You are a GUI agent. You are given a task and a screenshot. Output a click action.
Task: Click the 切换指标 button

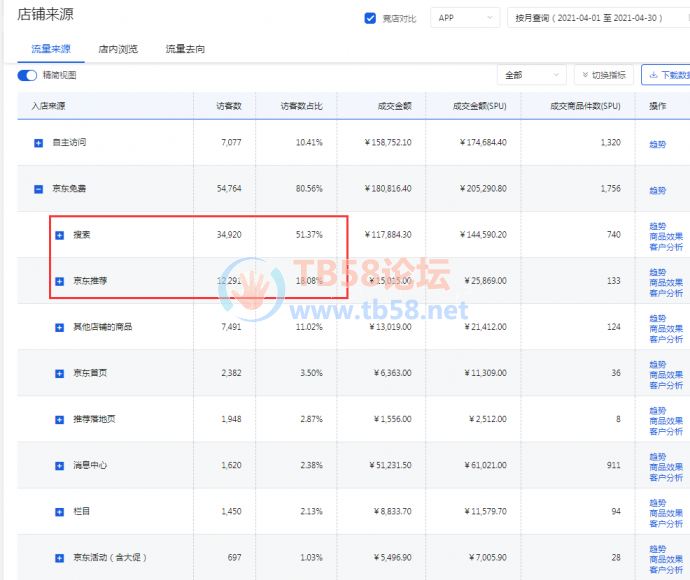(x=604, y=75)
